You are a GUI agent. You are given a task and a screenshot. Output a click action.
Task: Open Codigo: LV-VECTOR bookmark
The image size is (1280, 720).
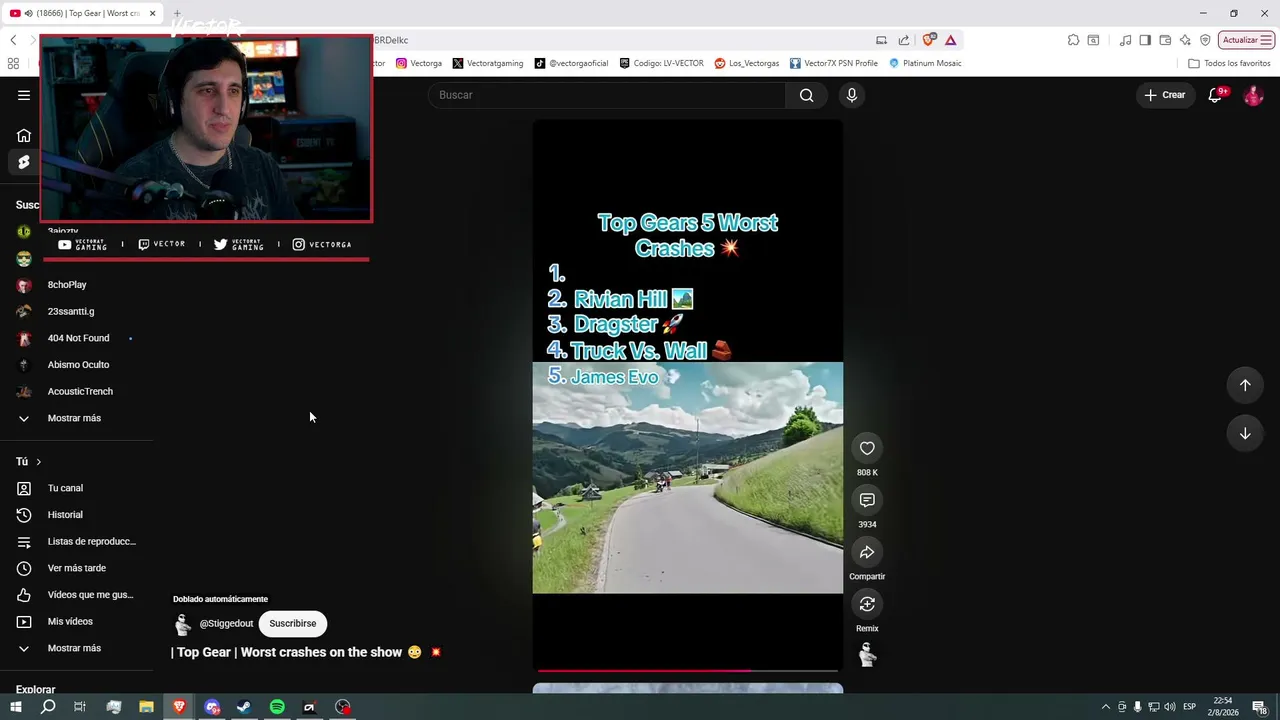coord(661,63)
